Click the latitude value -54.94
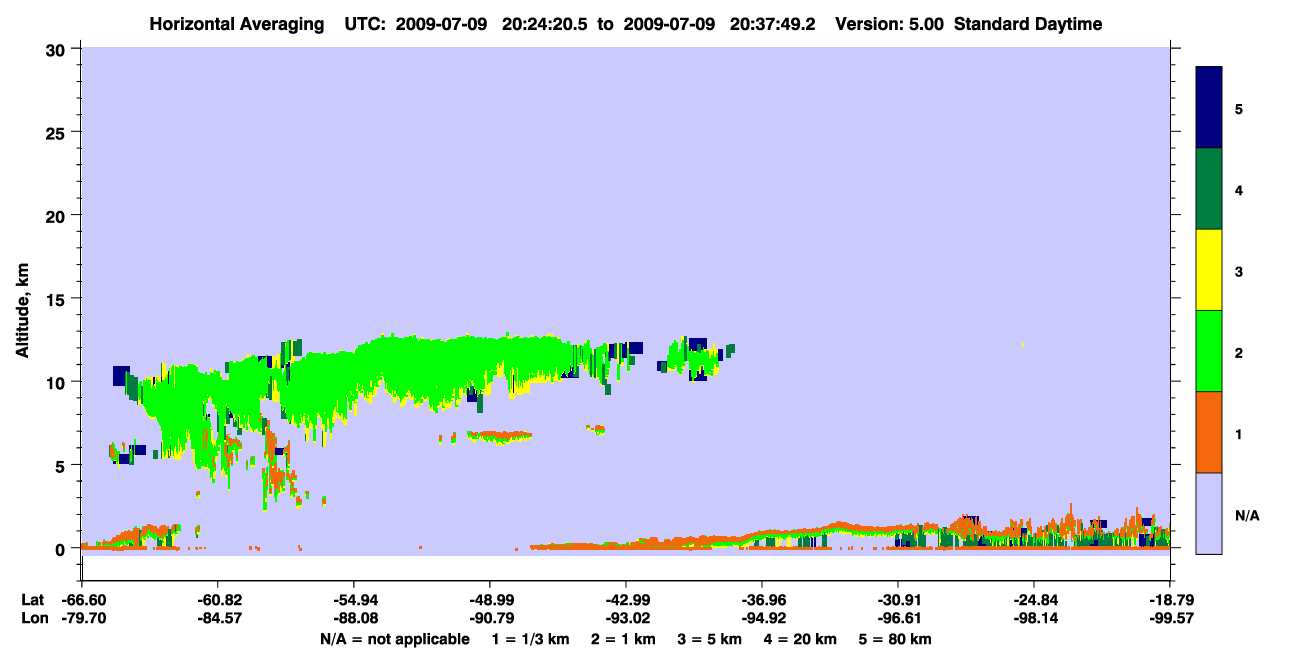Screen dimensions: 1300x667 point(354,600)
